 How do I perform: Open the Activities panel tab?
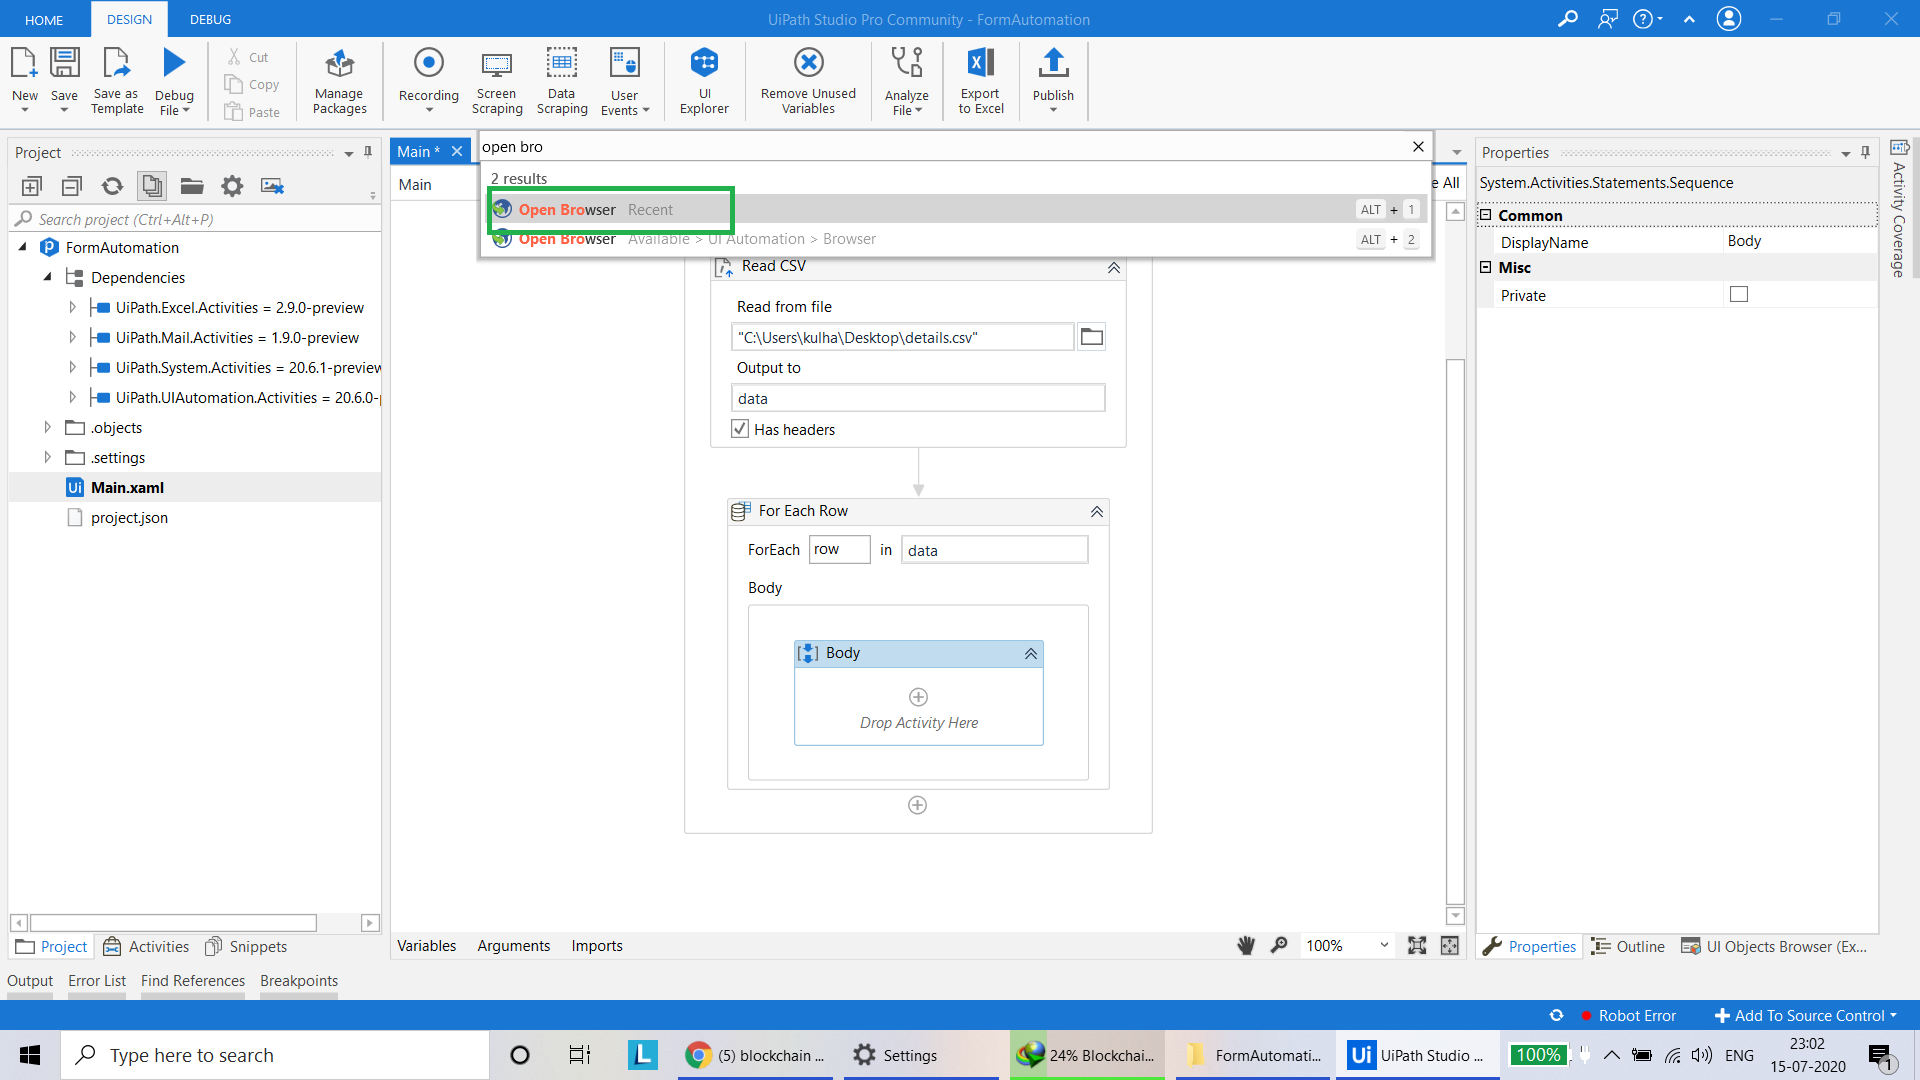146,946
